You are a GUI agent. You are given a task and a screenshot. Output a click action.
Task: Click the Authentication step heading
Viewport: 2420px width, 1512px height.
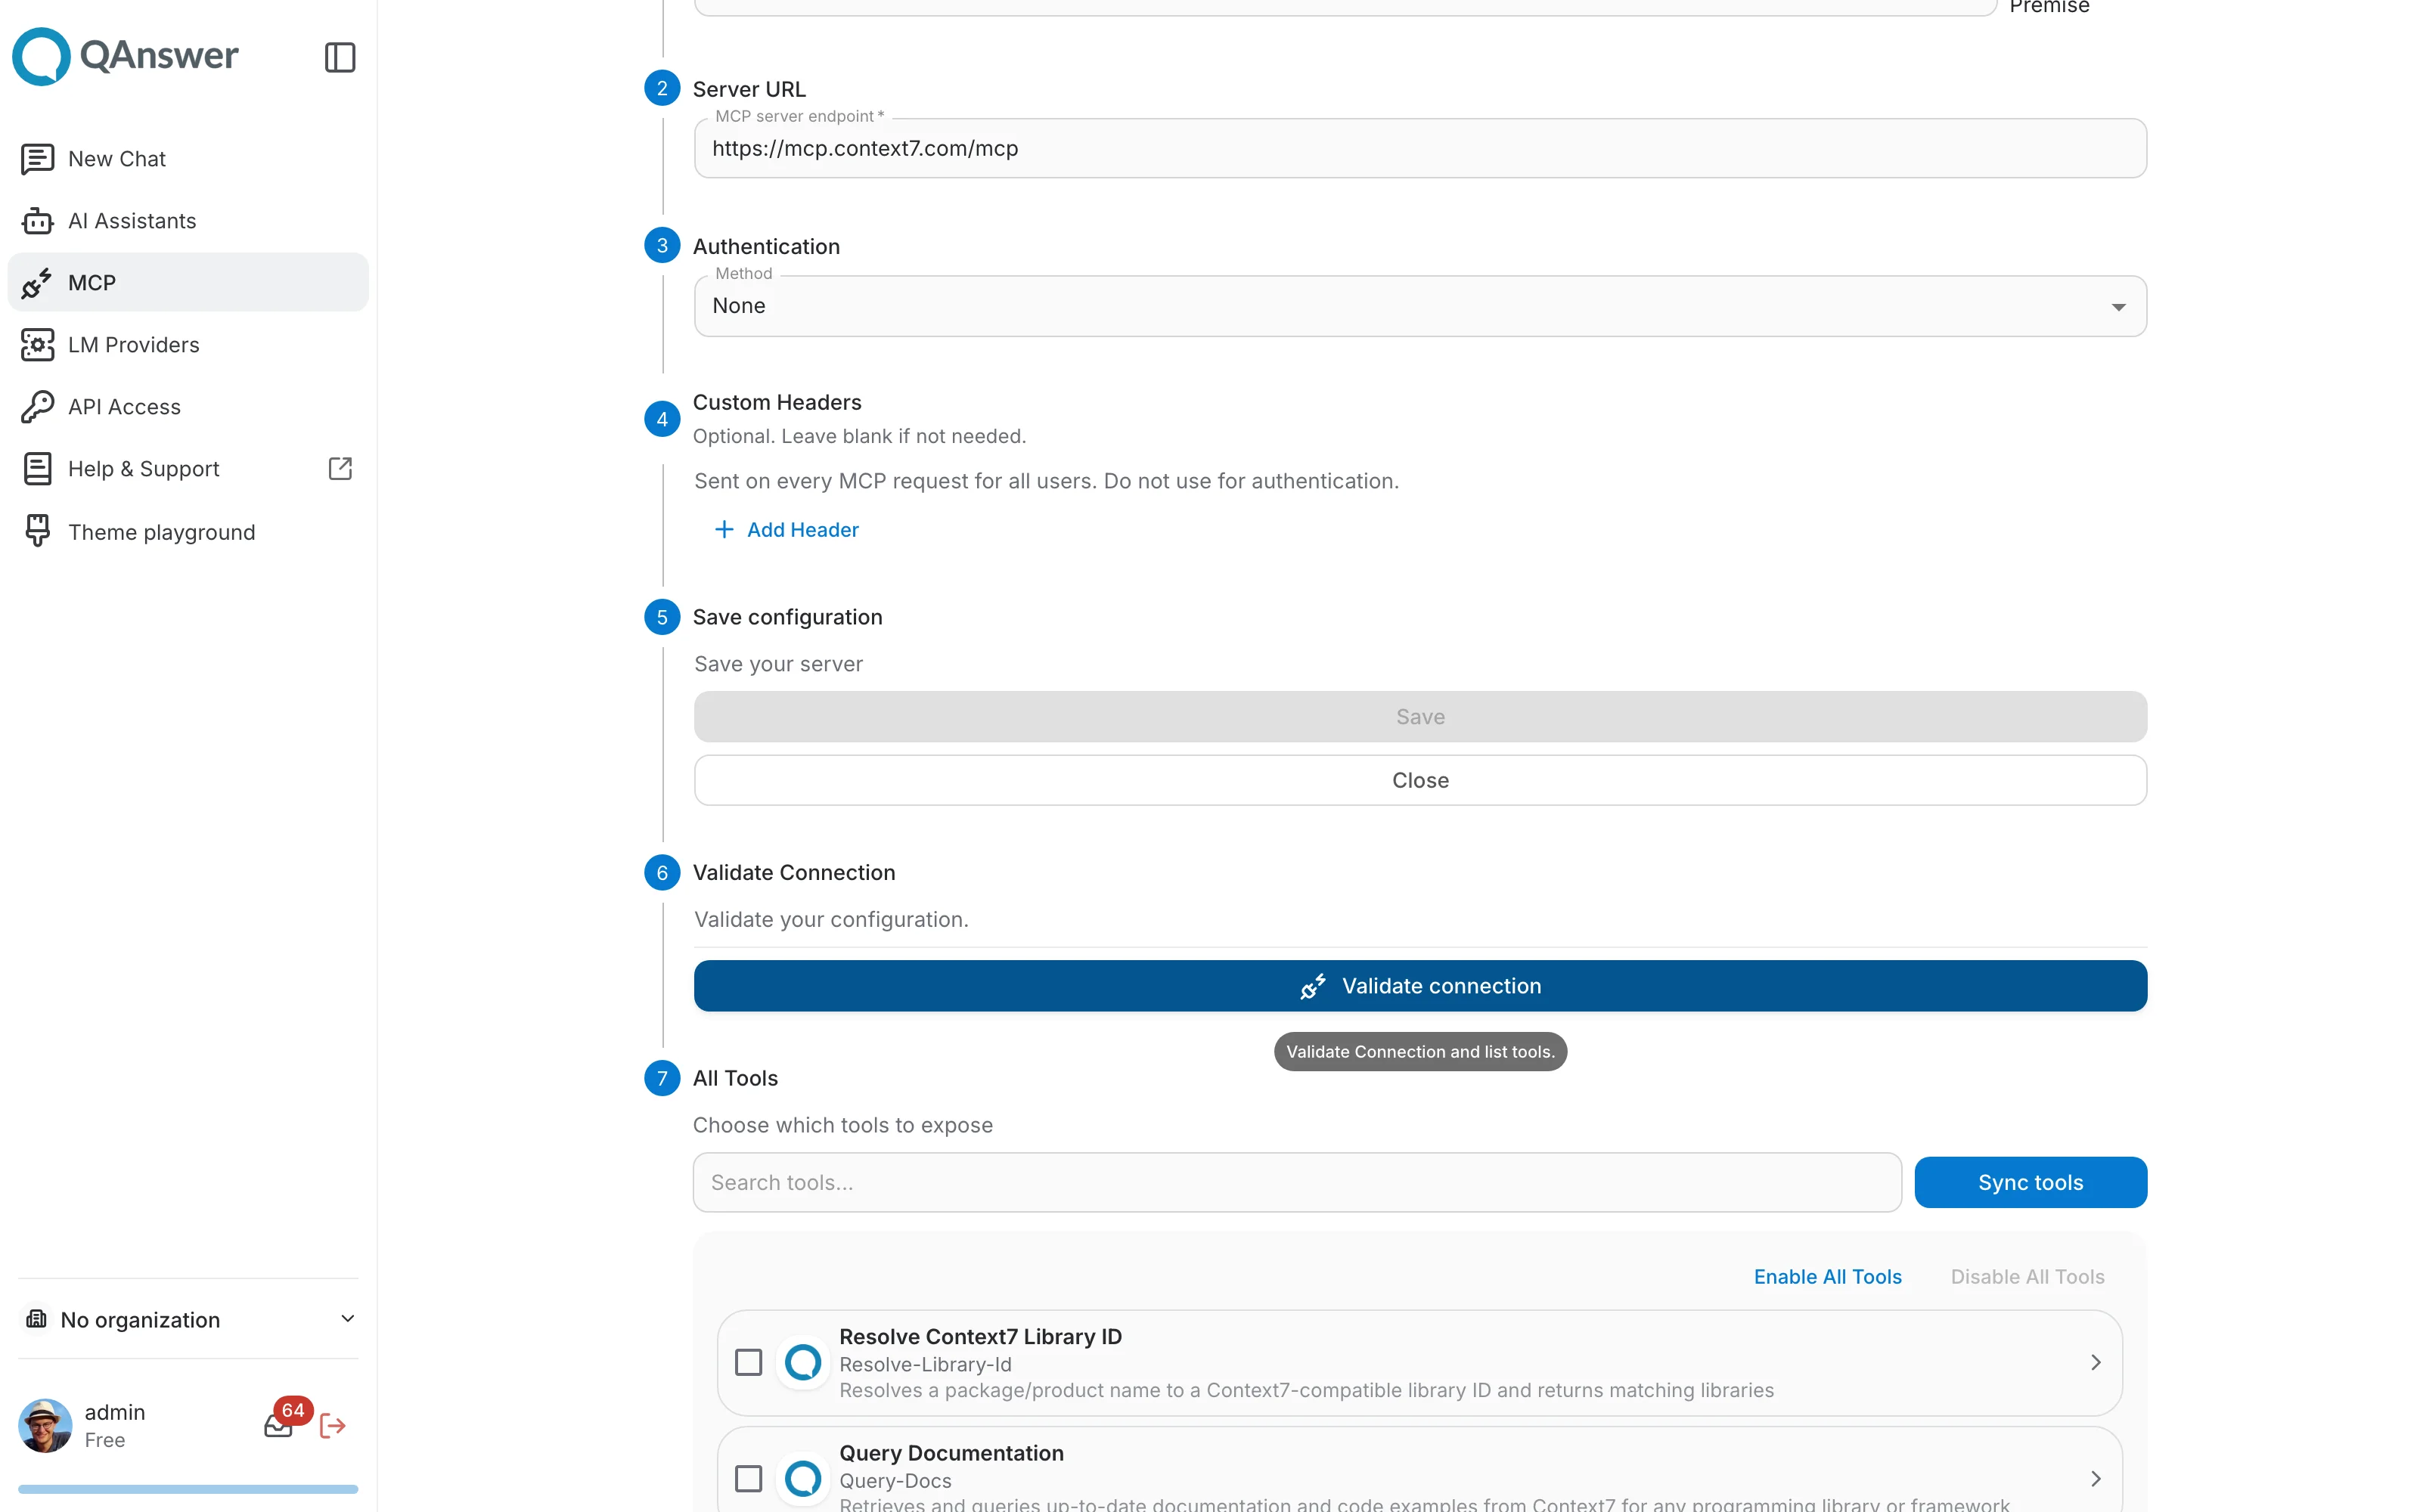click(766, 246)
